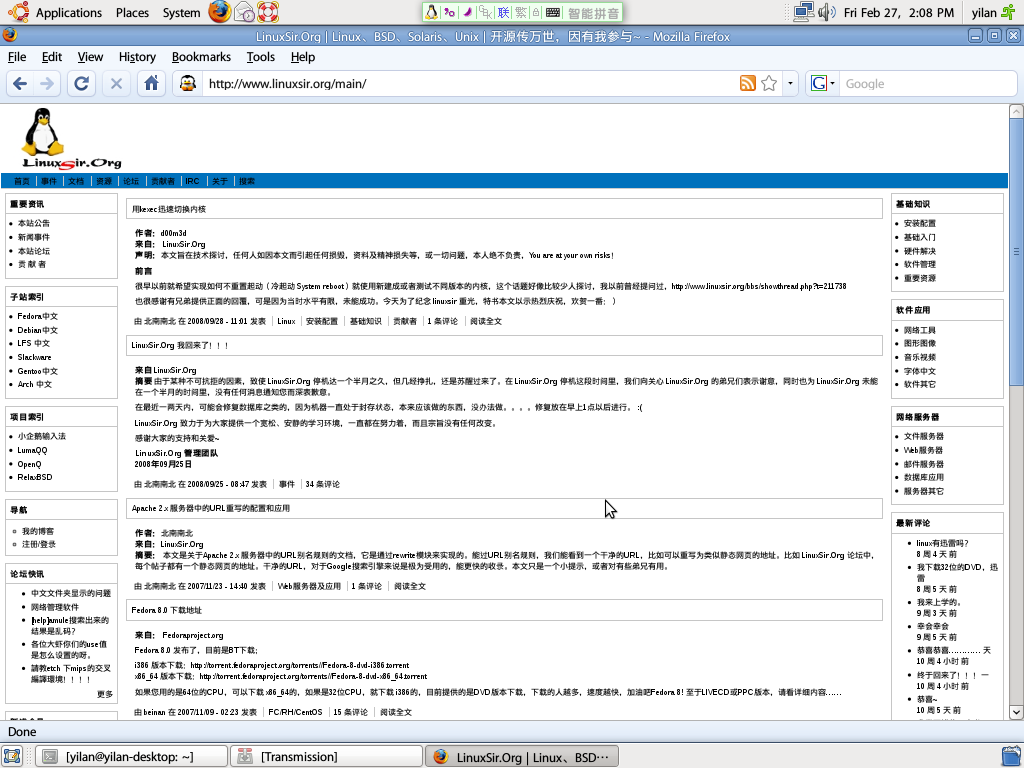Click the punctuation mode icon in input bar
The width and height of the screenshot is (1024, 768).
point(449,12)
